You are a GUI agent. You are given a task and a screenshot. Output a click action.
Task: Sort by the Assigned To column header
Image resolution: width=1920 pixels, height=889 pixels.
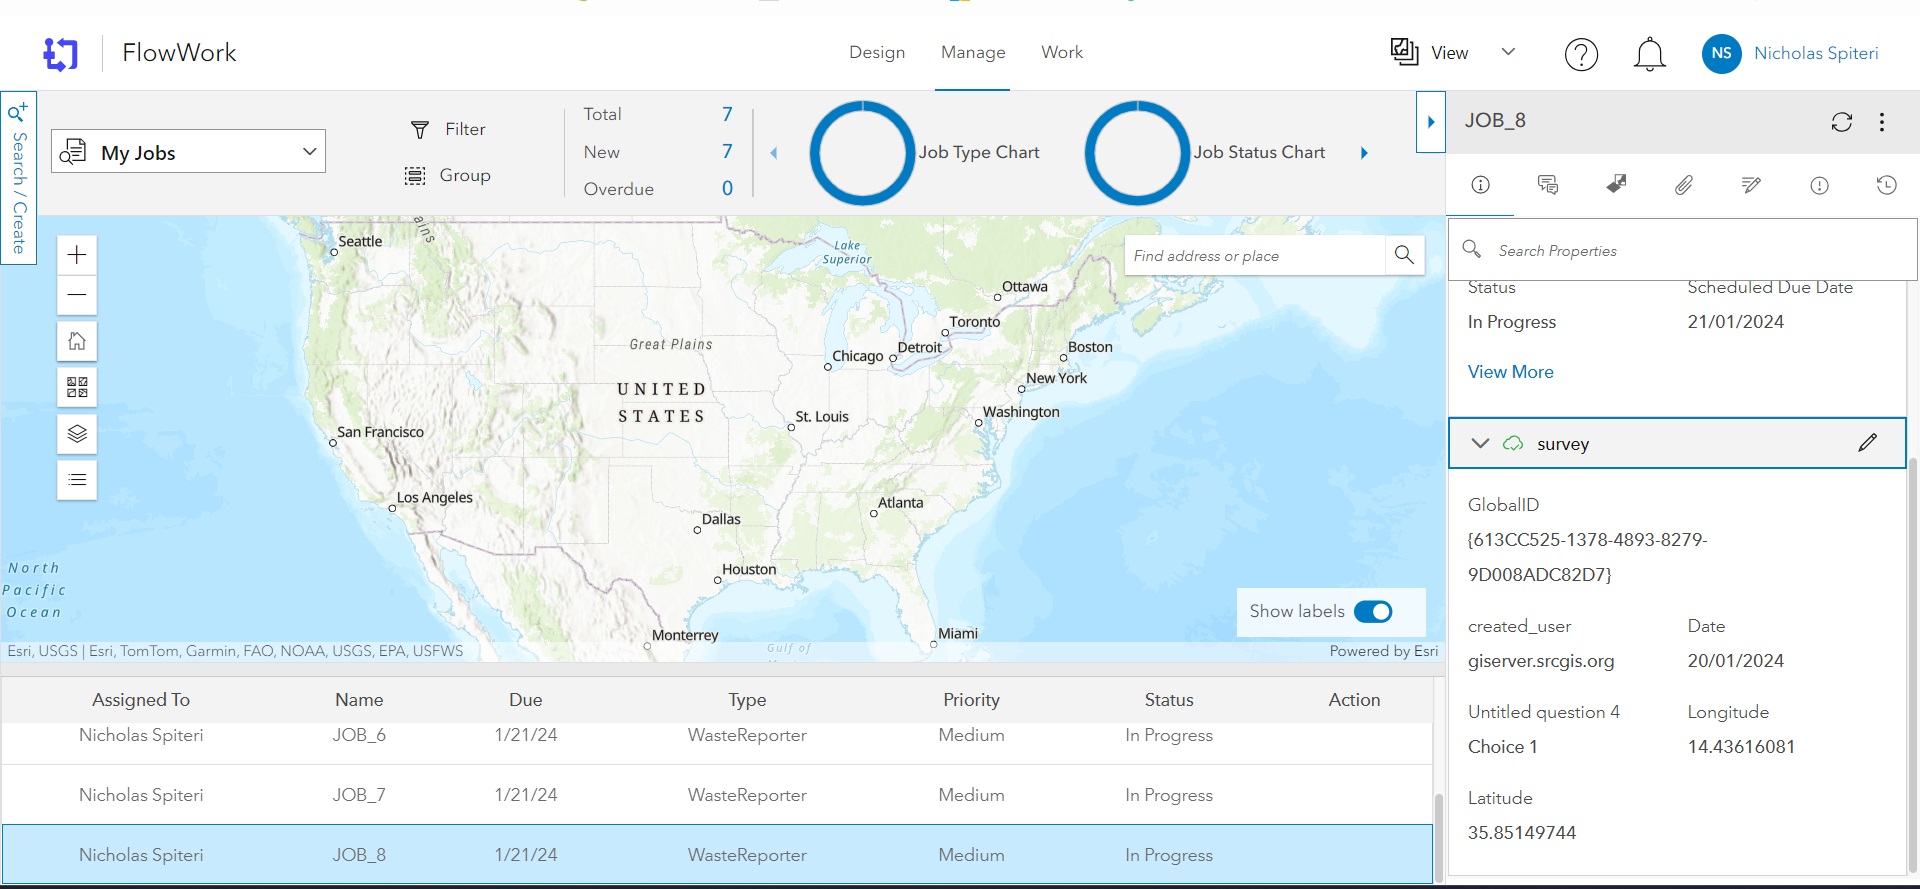click(x=141, y=700)
